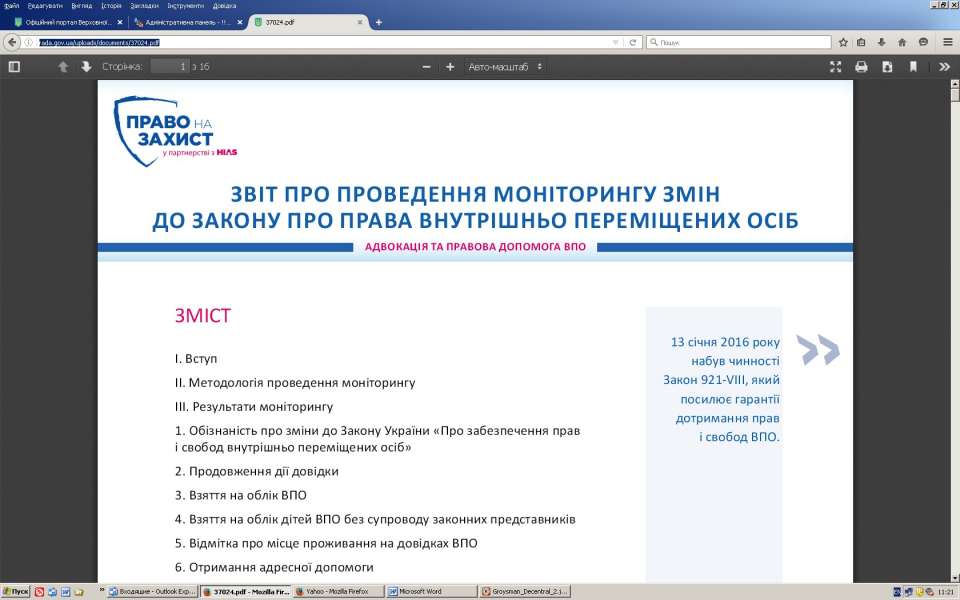Print the PDF document

click(x=861, y=67)
